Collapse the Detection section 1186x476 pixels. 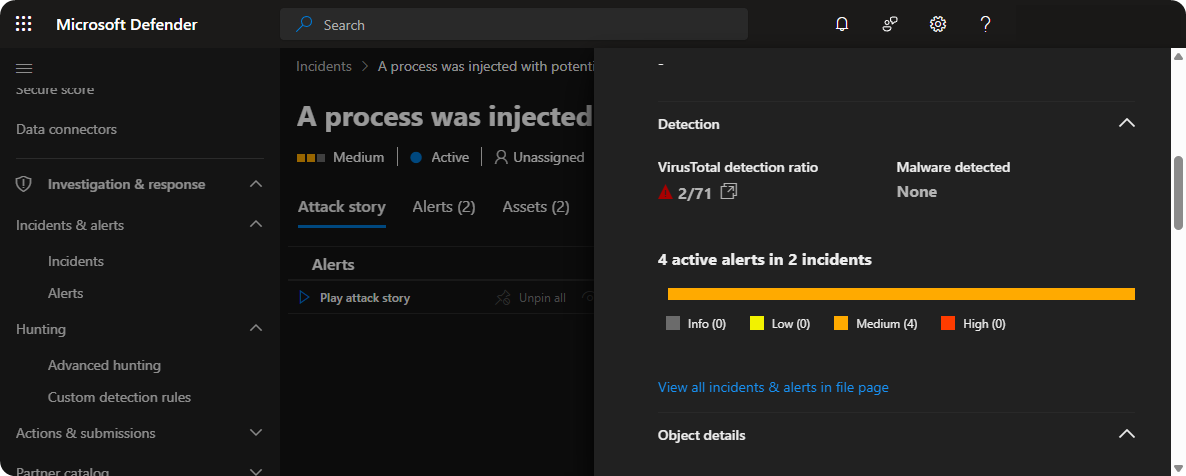click(x=1126, y=123)
